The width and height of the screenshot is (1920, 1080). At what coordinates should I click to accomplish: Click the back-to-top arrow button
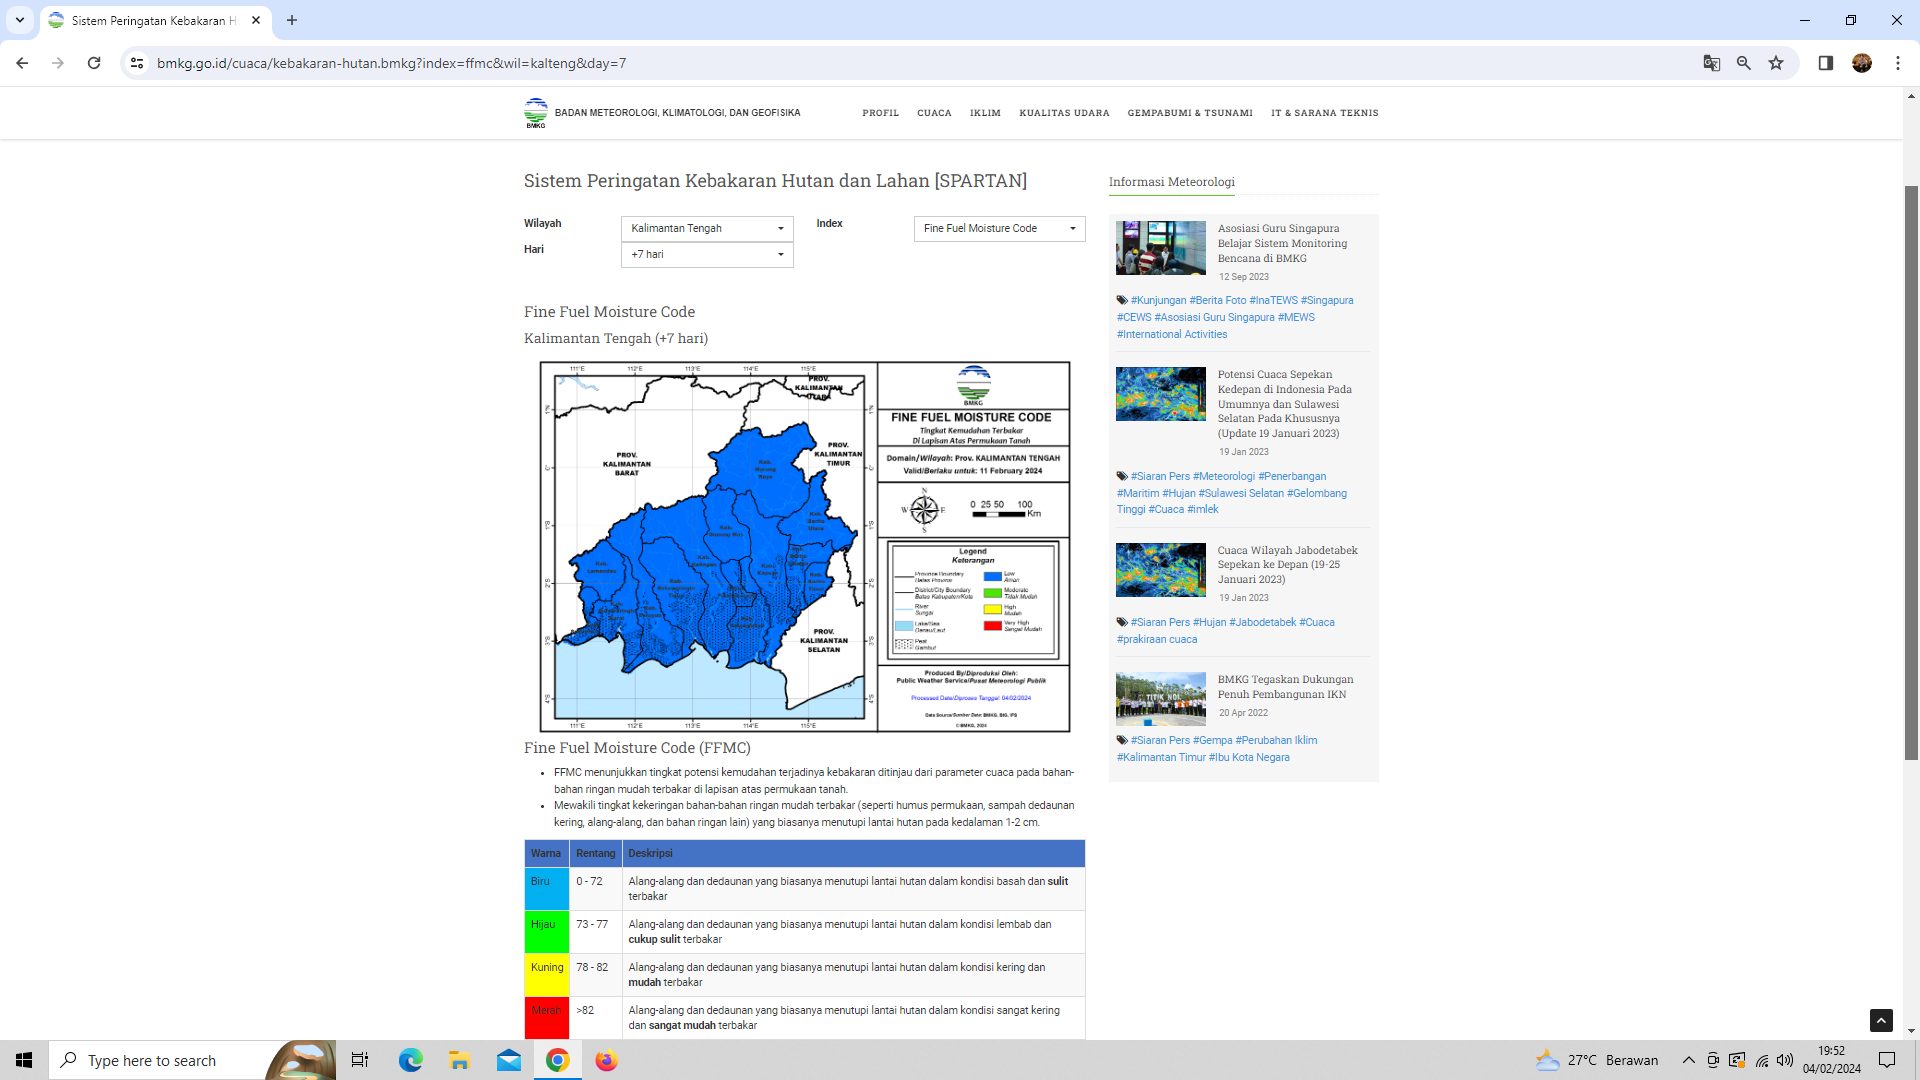tap(1881, 1020)
